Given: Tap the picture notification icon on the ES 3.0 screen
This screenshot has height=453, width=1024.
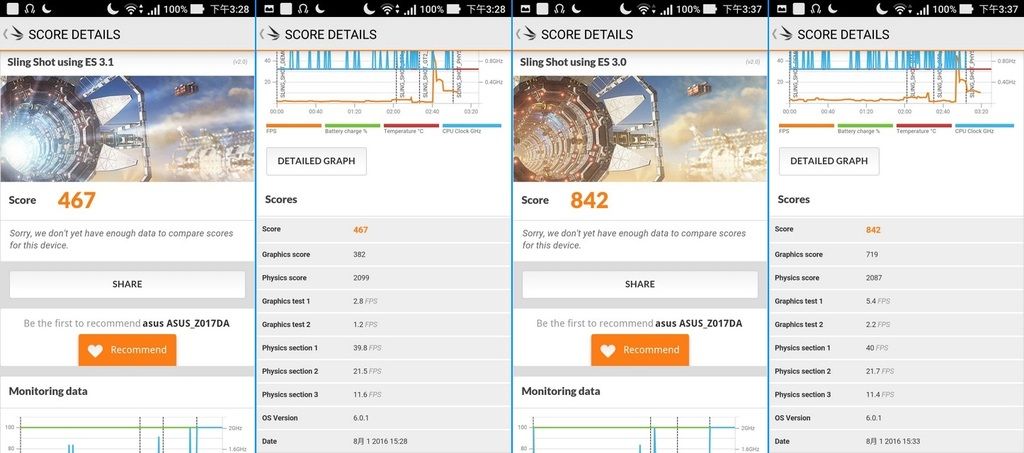Looking at the screenshot, I should tap(525, 9).
